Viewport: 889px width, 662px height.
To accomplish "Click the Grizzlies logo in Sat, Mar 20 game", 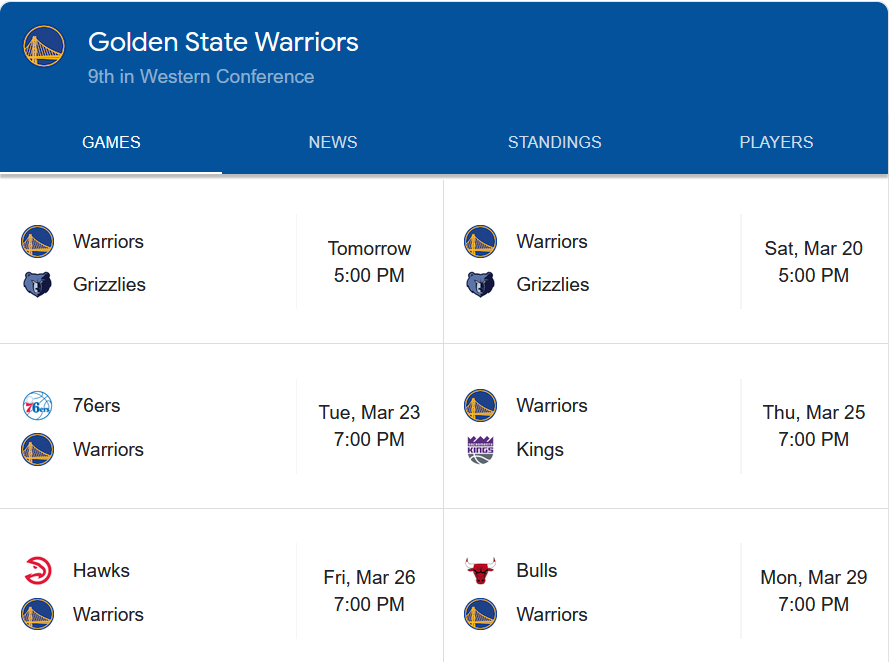I will pos(480,285).
